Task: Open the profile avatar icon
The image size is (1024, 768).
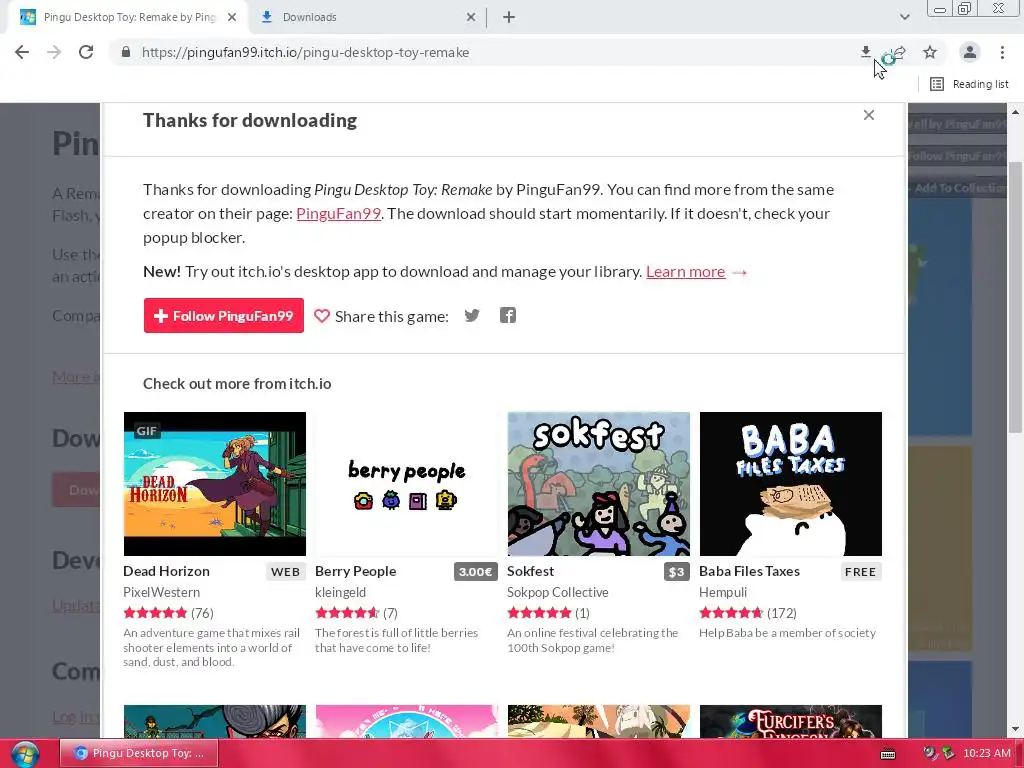Action: (970, 52)
